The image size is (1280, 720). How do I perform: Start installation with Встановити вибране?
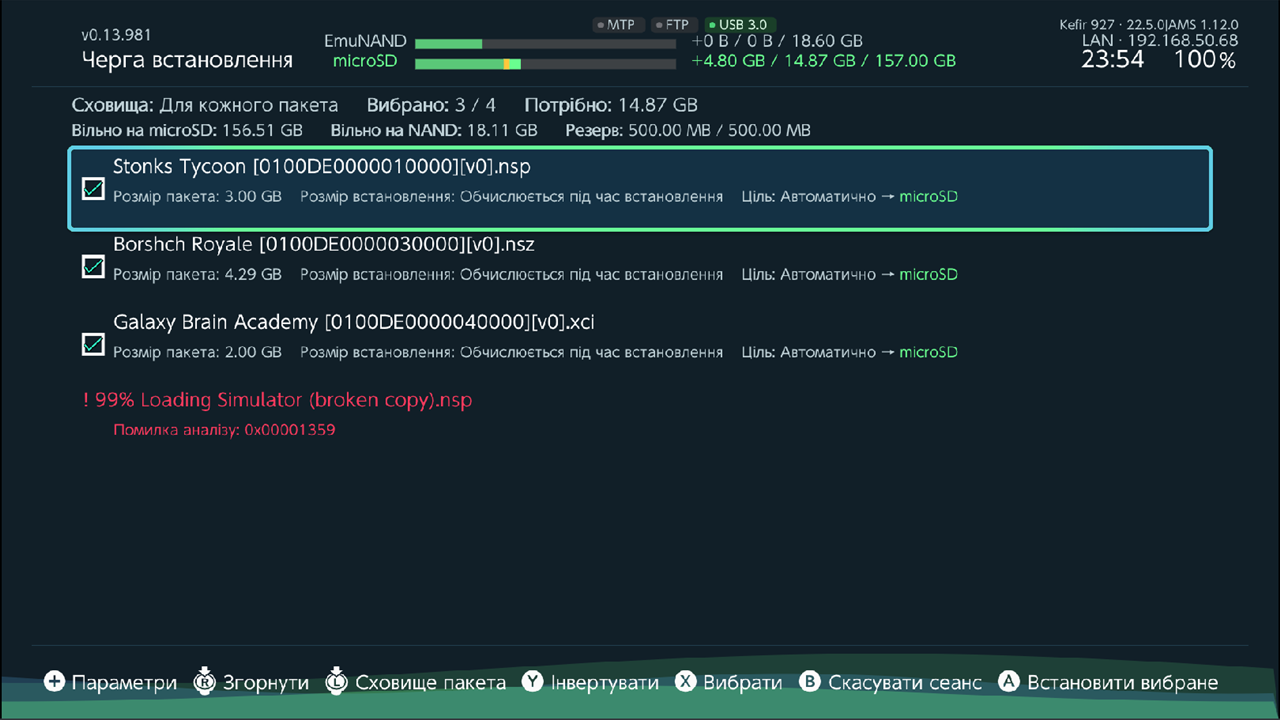click(1123, 683)
